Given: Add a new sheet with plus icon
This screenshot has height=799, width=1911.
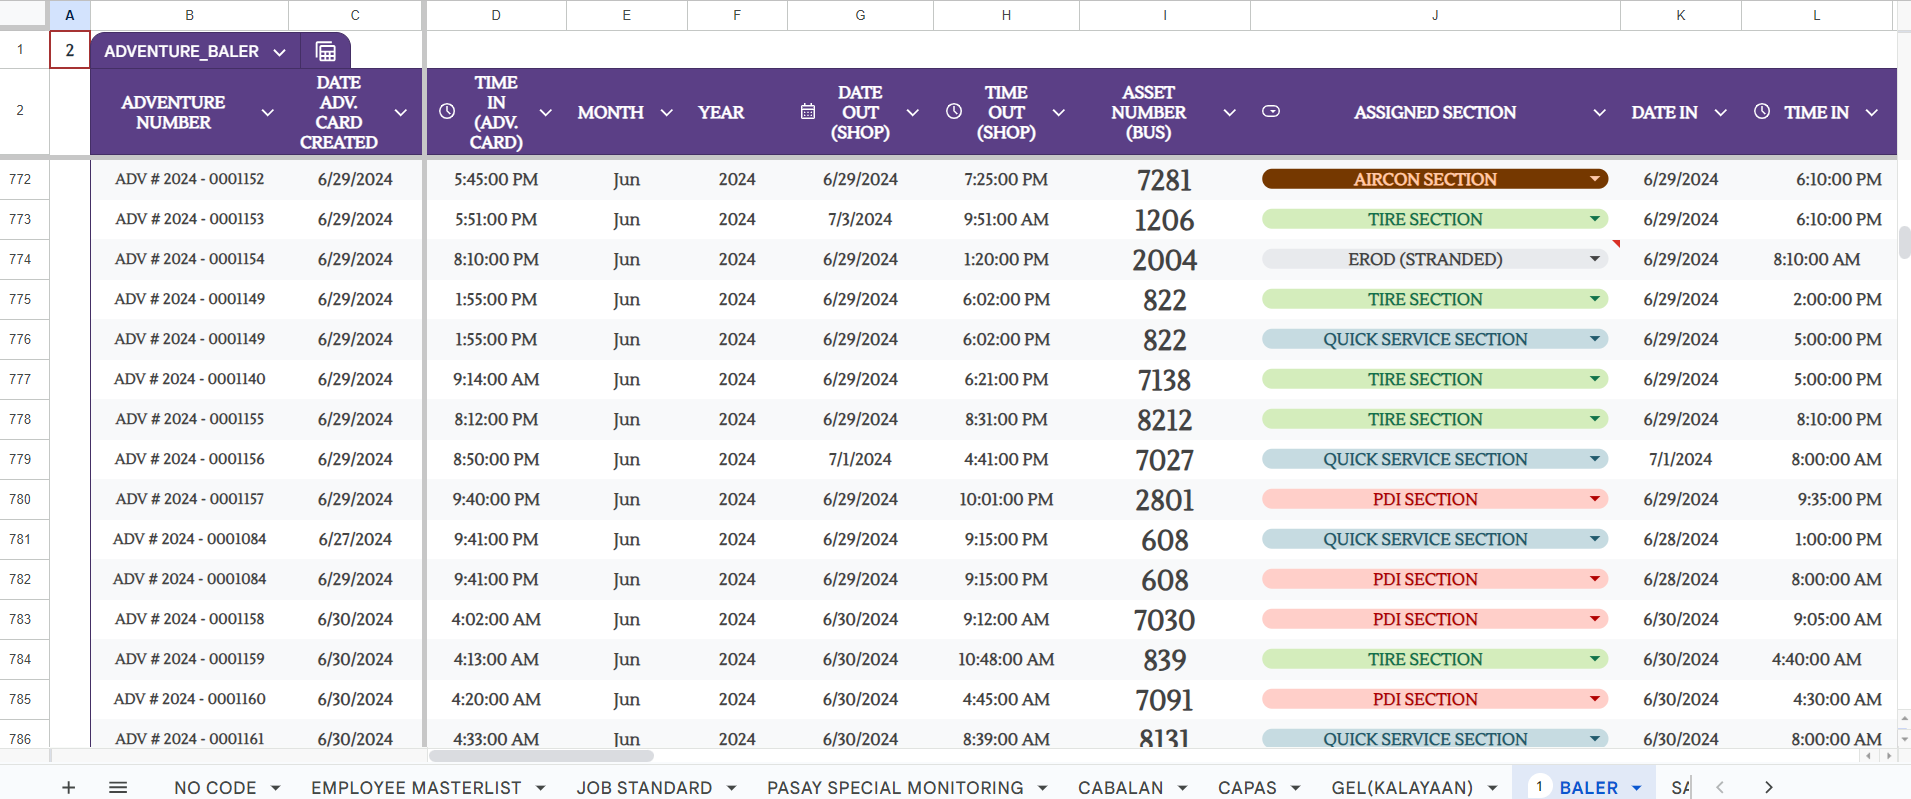Looking at the screenshot, I should pos(68,787).
